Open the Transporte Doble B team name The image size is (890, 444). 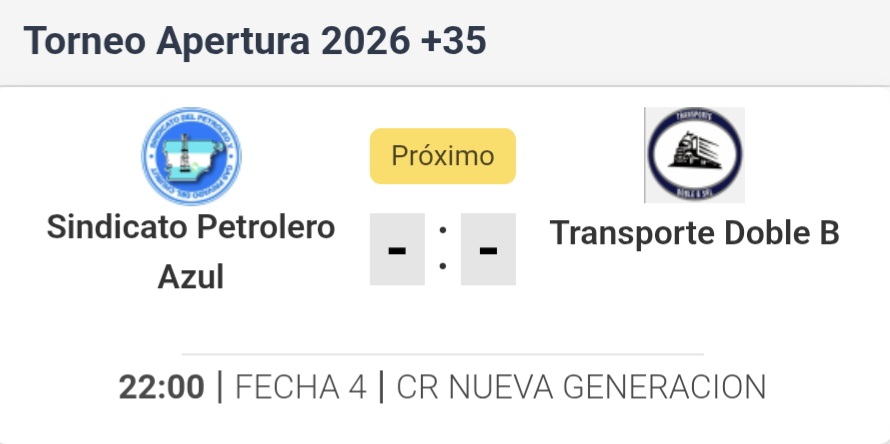tap(694, 232)
